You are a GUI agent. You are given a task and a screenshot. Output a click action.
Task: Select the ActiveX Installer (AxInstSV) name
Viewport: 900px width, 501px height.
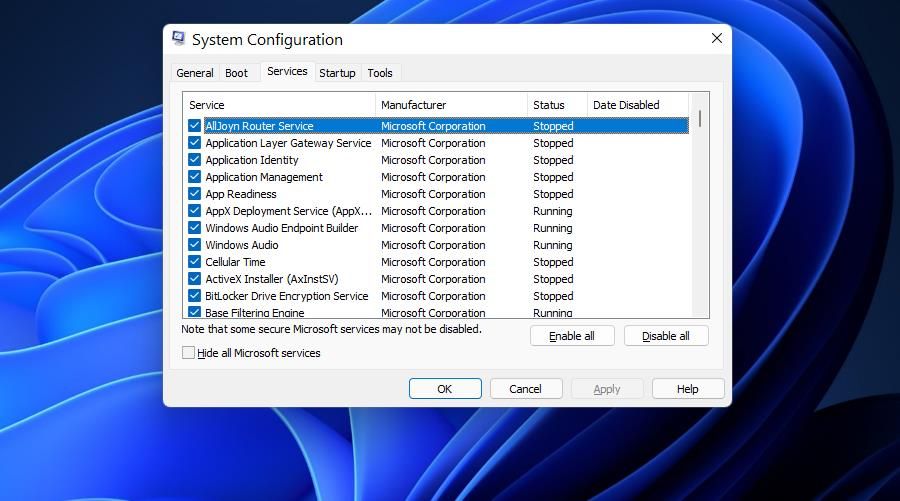[271, 279]
